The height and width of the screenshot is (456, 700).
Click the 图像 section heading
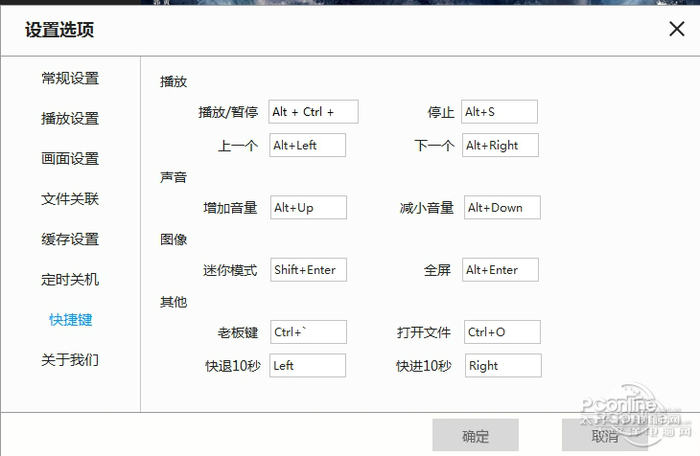click(174, 240)
